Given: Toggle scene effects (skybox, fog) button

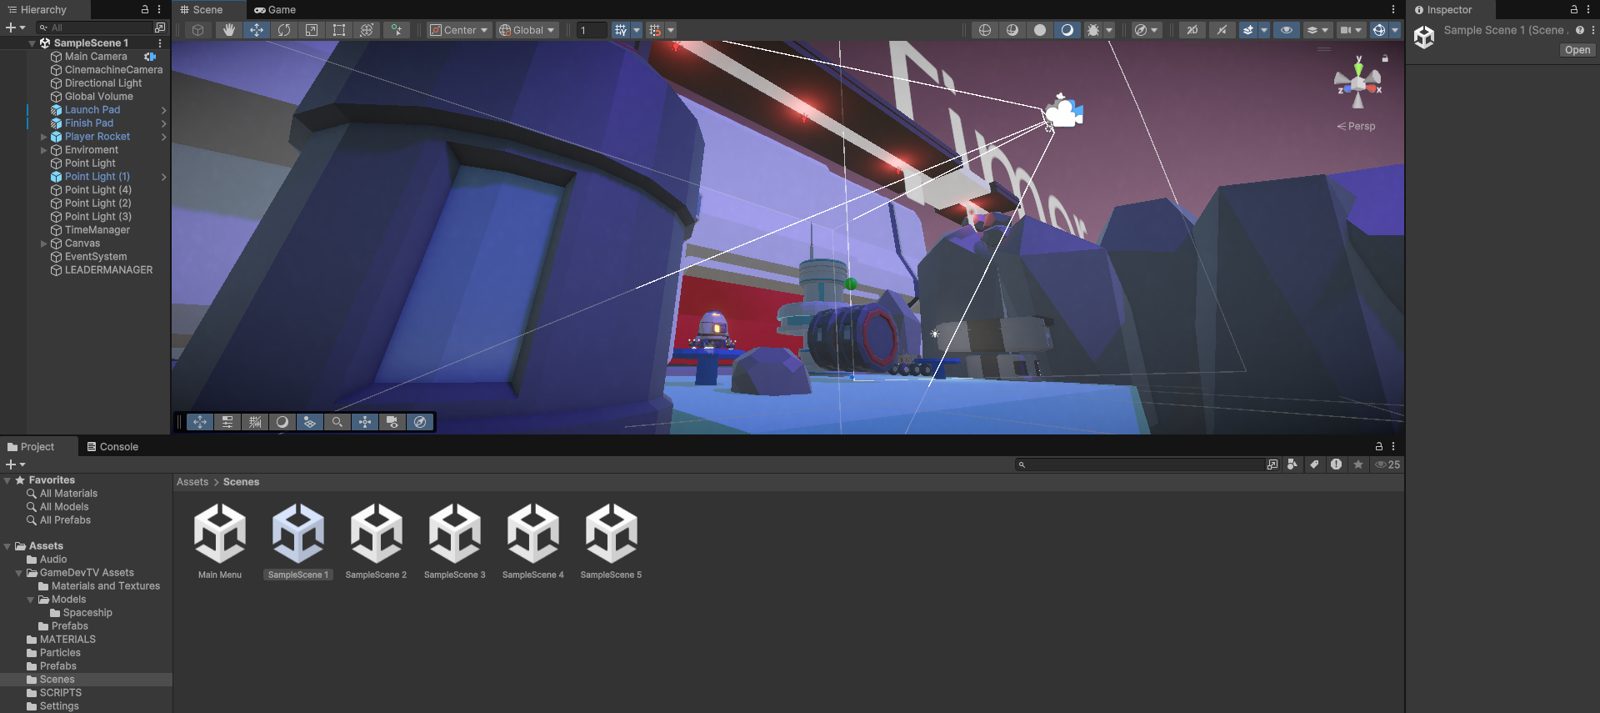Looking at the screenshot, I should click(1248, 30).
